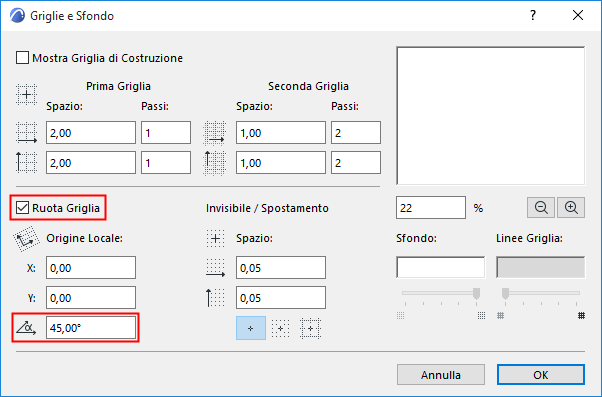Select the third snap grid mode icon
This screenshot has width=602, height=397.
coord(310,328)
